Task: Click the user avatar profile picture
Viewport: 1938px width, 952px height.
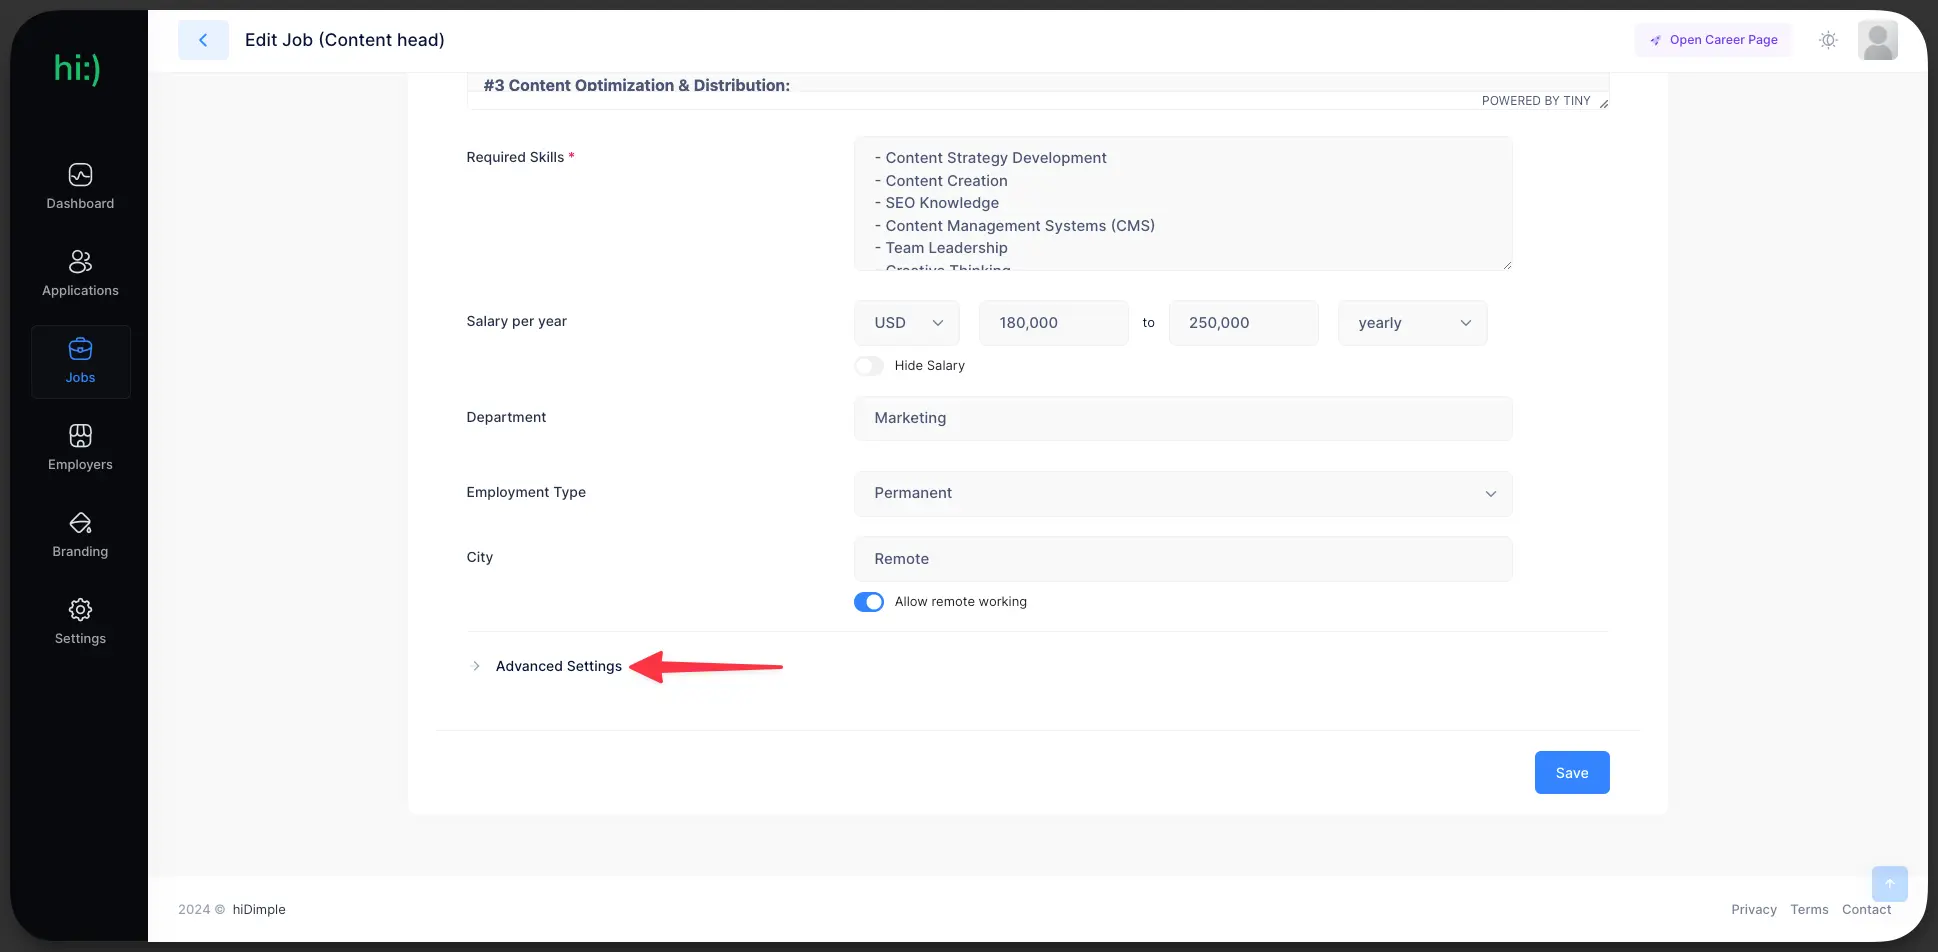Action: 1877,40
